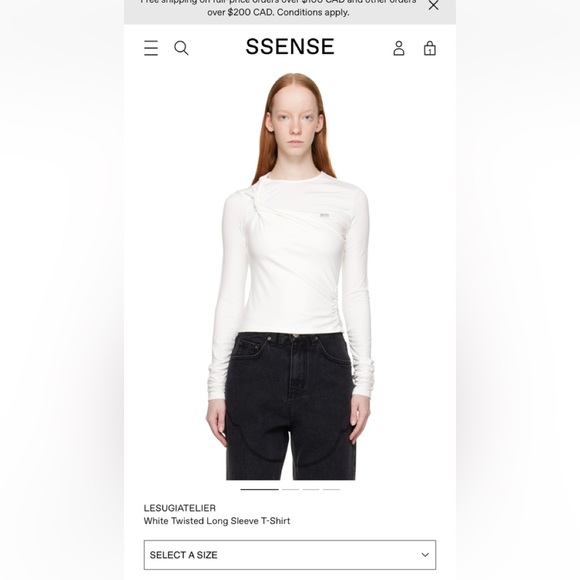Select the first image carousel indicator
This screenshot has height=580, width=580.
(x=259, y=489)
